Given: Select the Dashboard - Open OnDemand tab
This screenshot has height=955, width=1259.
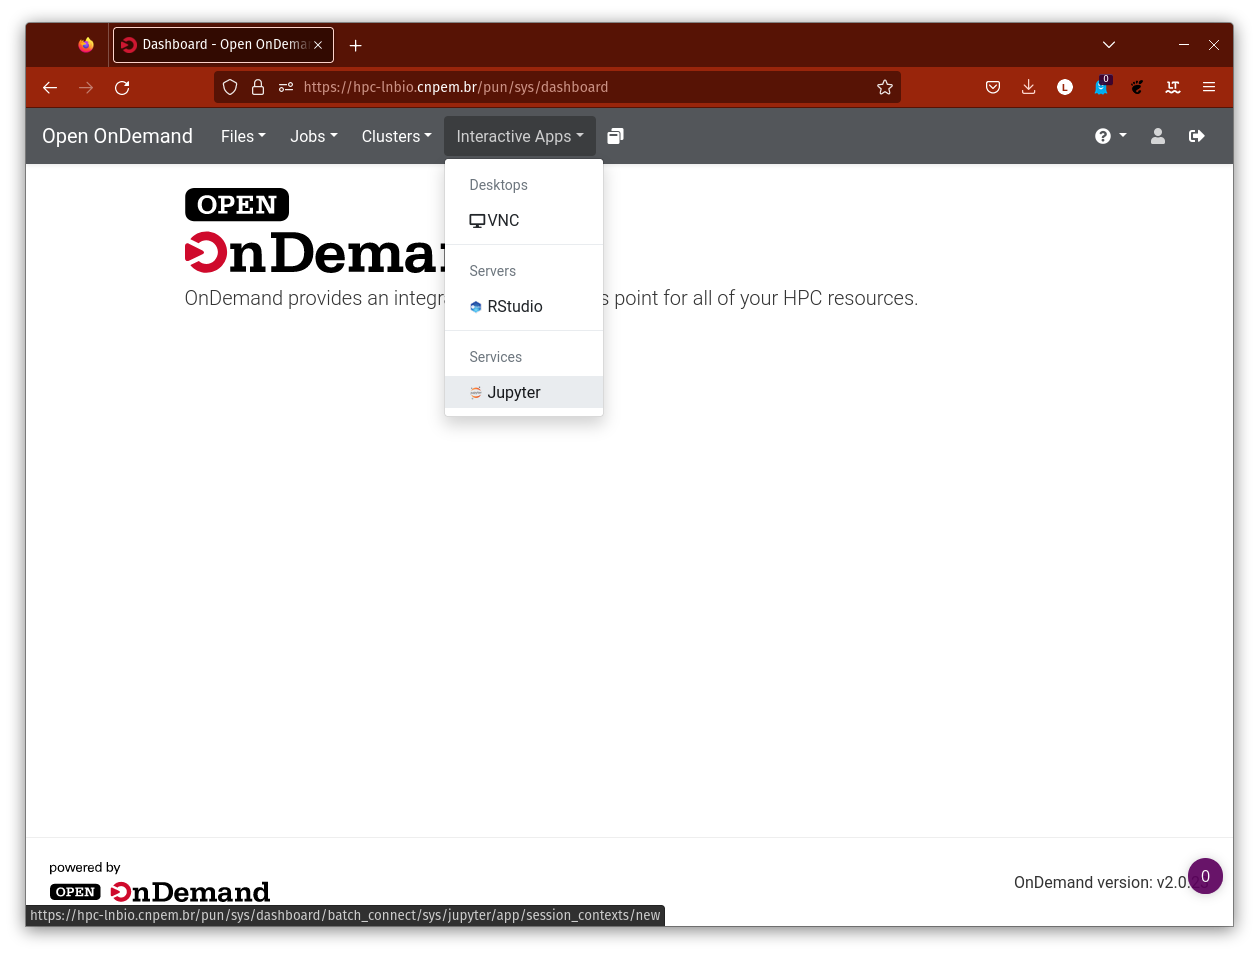Looking at the screenshot, I should pos(223,45).
